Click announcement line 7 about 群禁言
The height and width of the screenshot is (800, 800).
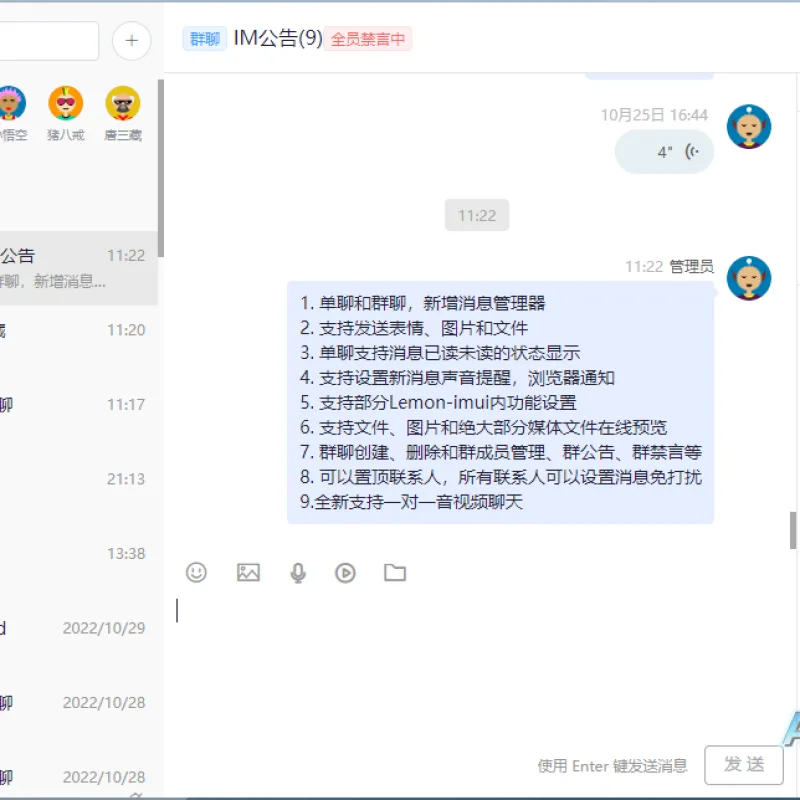[501, 452]
